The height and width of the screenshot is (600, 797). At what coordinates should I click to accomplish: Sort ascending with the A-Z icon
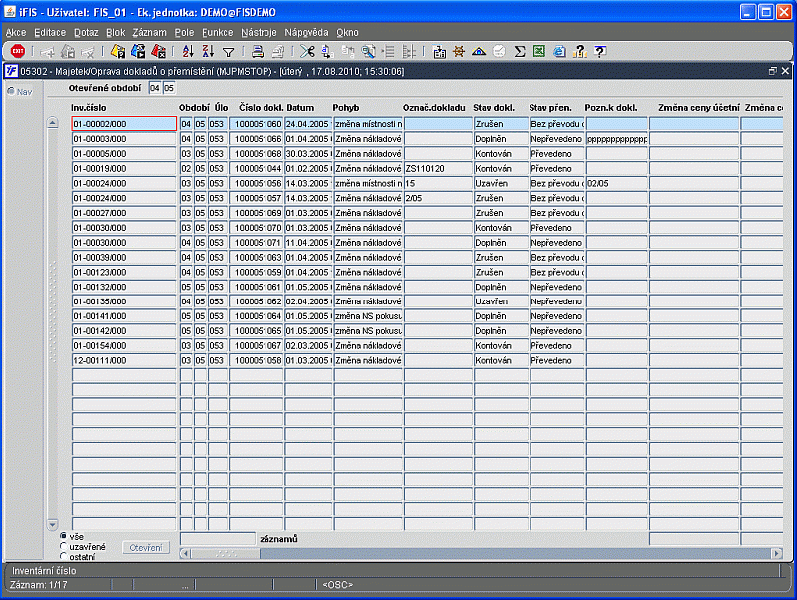[188, 51]
